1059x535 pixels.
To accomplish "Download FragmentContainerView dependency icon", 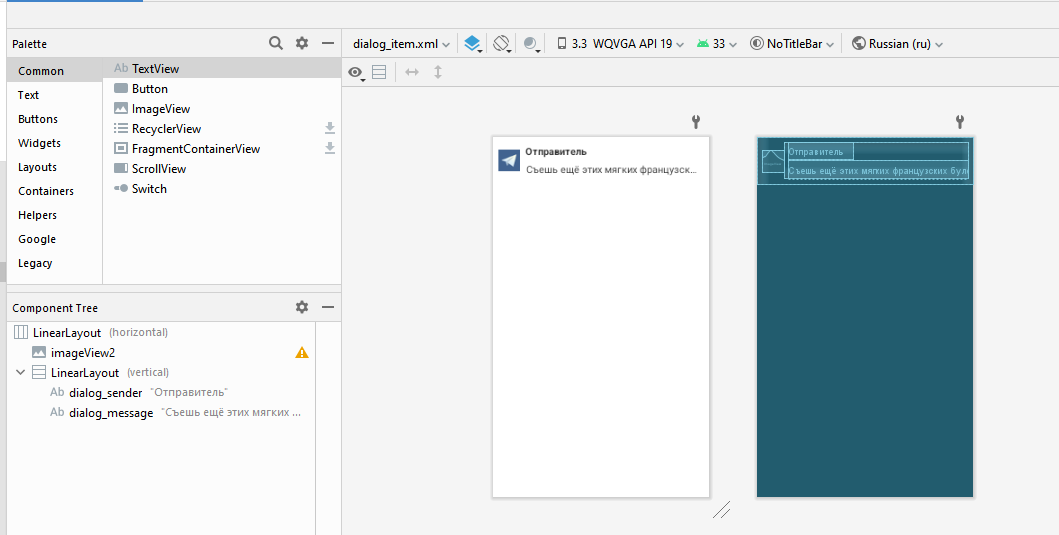I will point(330,148).
